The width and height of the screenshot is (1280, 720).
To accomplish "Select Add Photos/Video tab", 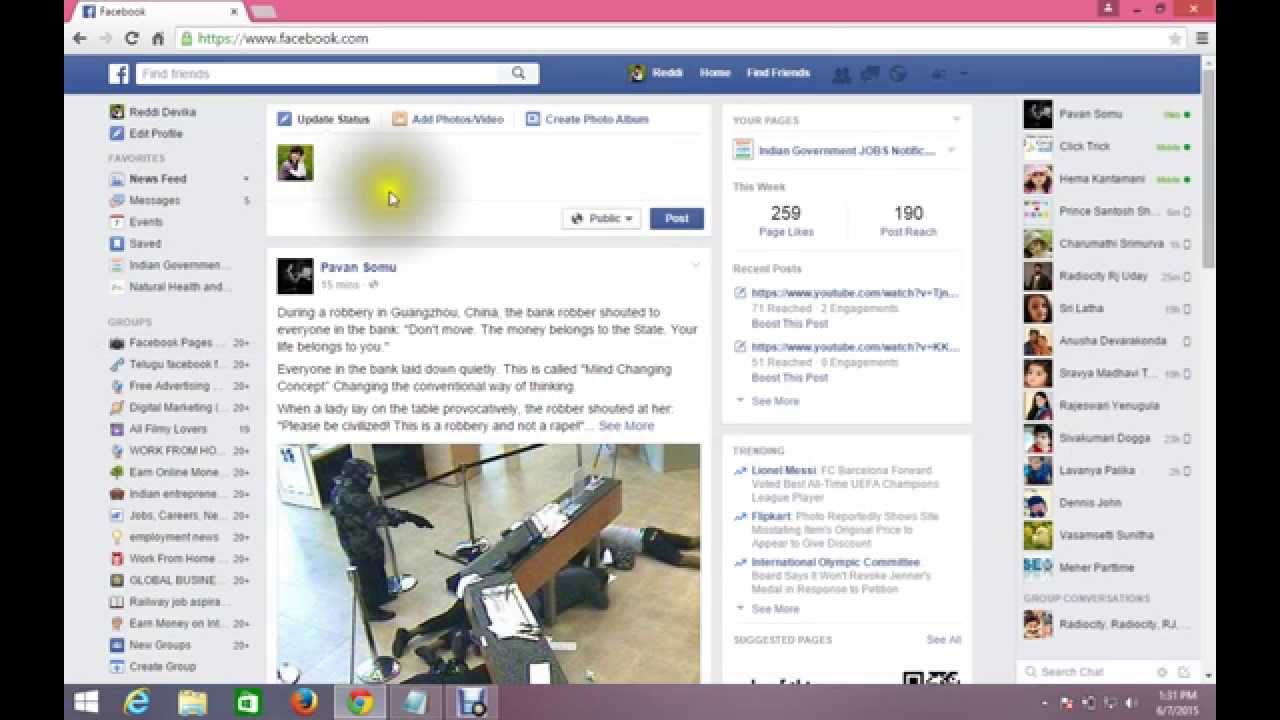I will pyautogui.click(x=448, y=119).
